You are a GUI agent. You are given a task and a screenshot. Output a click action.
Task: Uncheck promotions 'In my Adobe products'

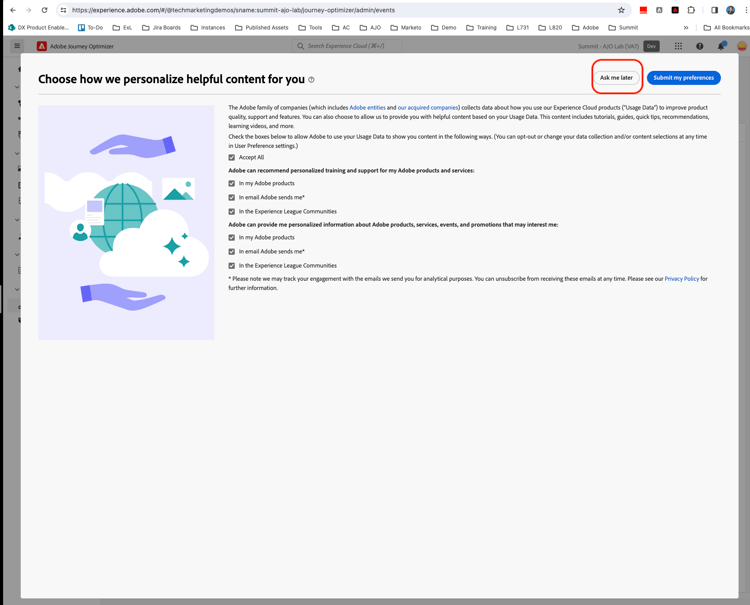pos(232,237)
